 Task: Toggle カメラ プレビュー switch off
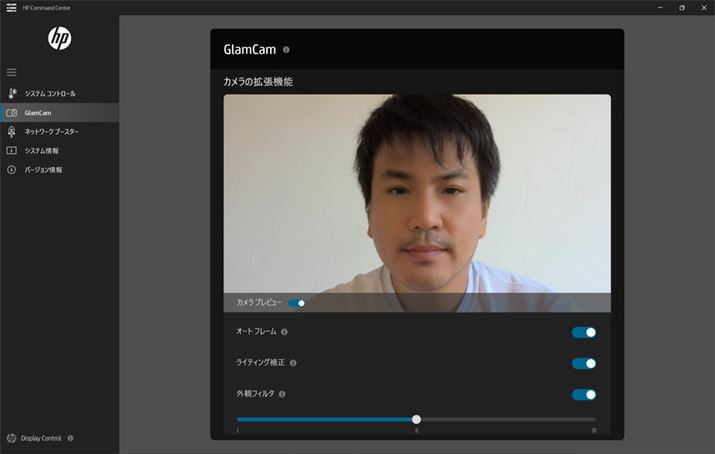(x=297, y=302)
